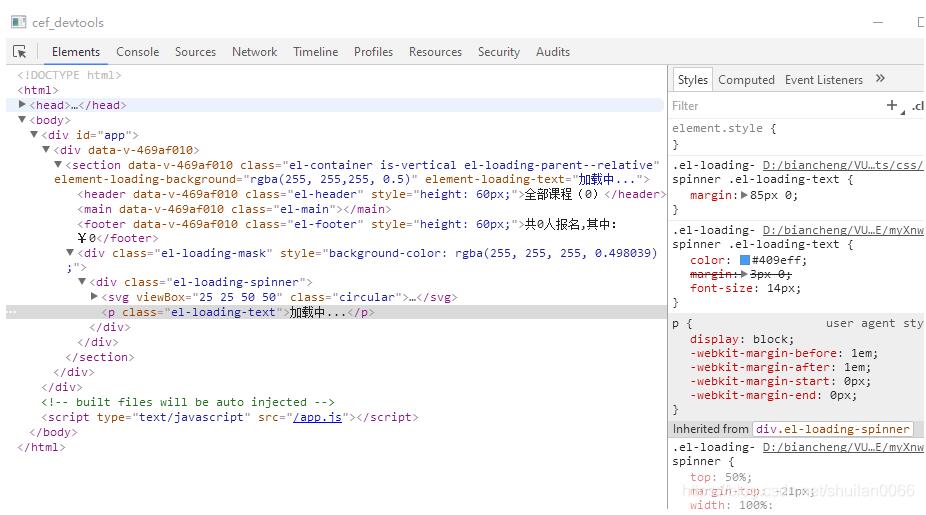Viewport: 926px width, 515px height.
Task: Select the script text/javascript row
Action: pos(230,417)
